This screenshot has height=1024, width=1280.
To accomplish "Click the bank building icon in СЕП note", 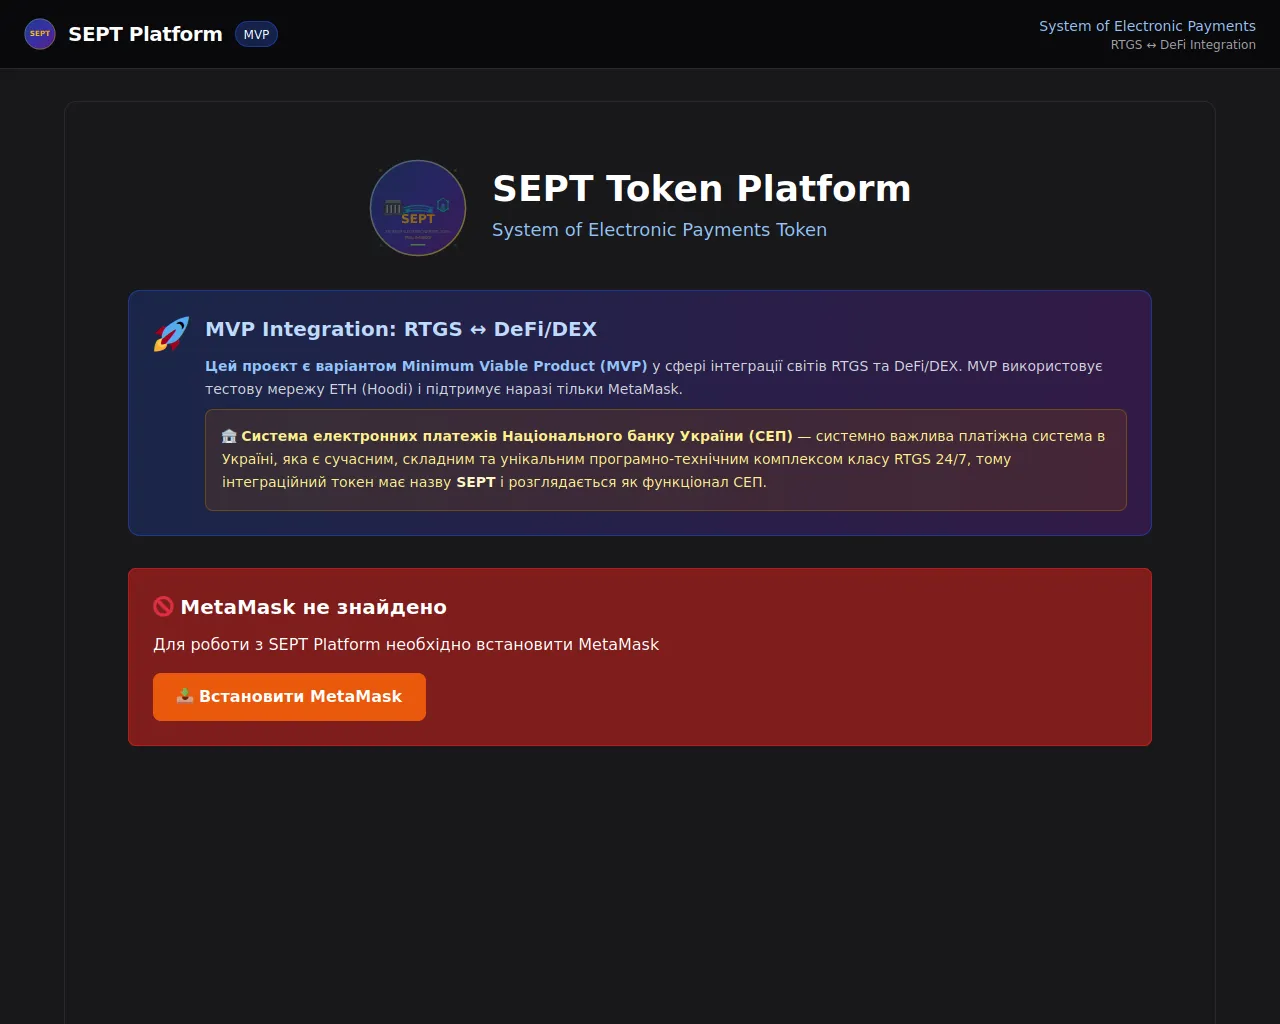I will [x=229, y=436].
